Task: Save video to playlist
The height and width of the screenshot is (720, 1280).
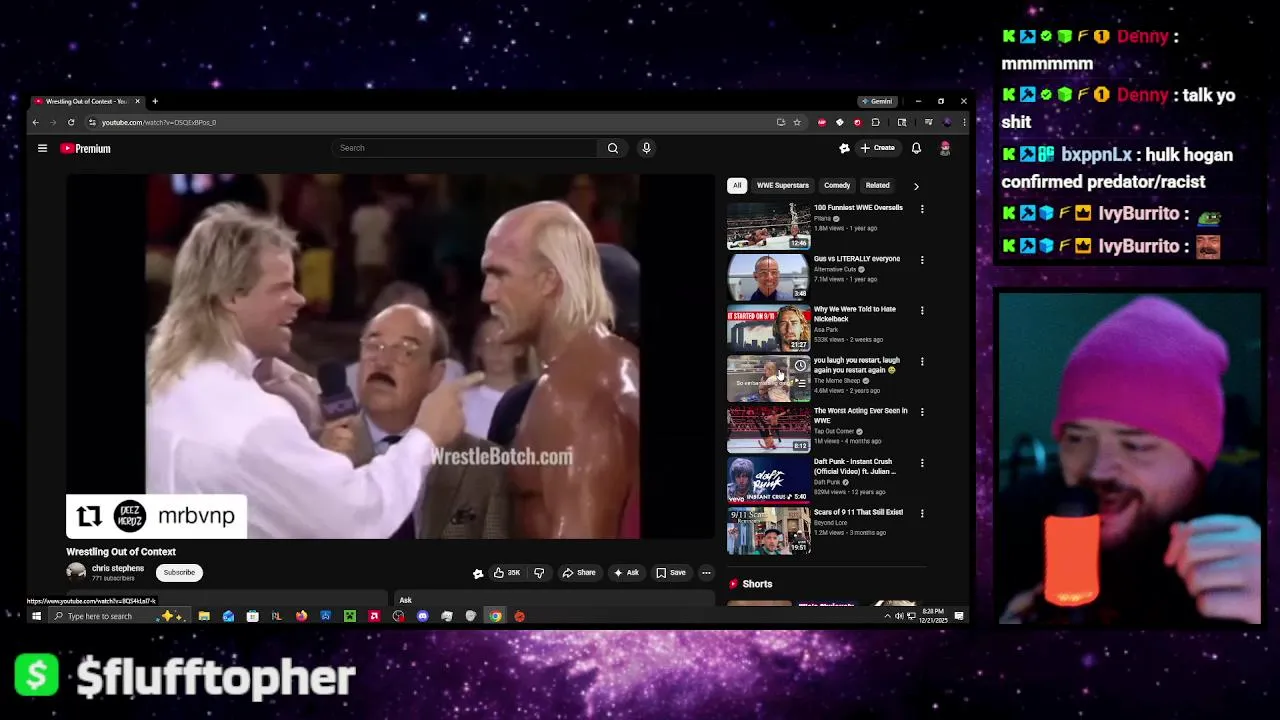Action: [671, 573]
